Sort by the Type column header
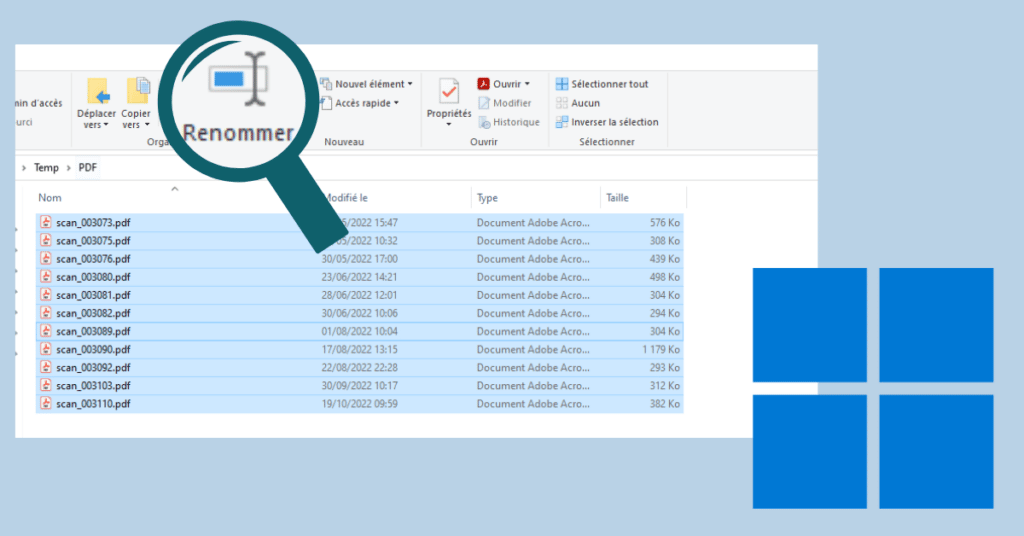The height and width of the screenshot is (536, 1024). (x=488, y=198)
